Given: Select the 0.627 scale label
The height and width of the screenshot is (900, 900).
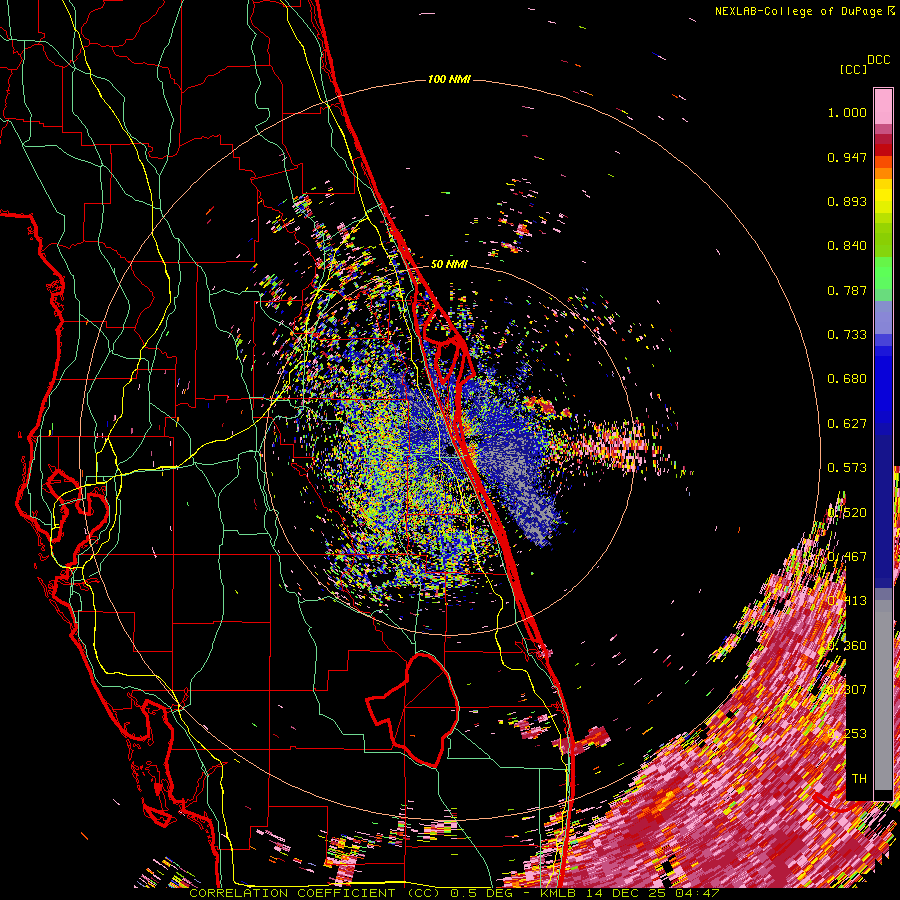Looking at the screenshot, I should click(x=847, y=424).
